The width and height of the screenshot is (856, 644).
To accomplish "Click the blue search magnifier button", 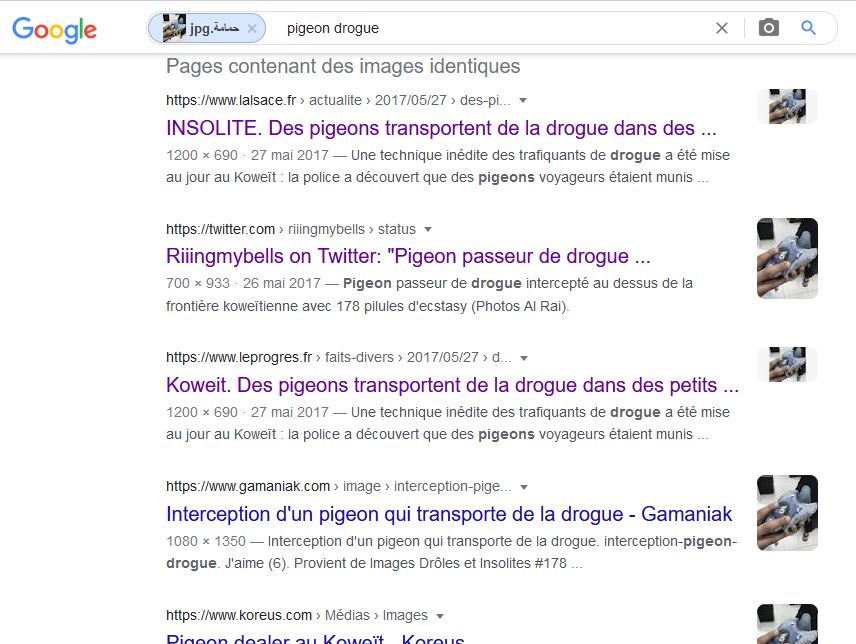I will pyautogui.click(x=809, y=29).
